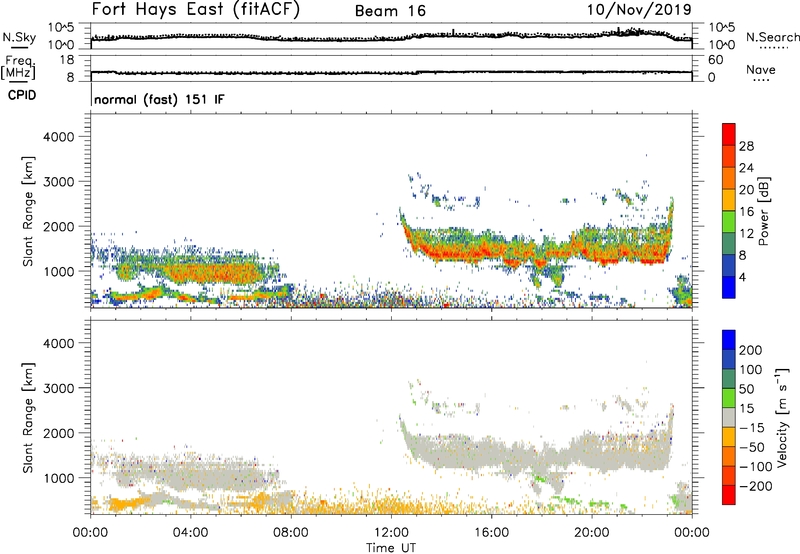Click the '4' value on Power color bar

[x=743, y=277]
